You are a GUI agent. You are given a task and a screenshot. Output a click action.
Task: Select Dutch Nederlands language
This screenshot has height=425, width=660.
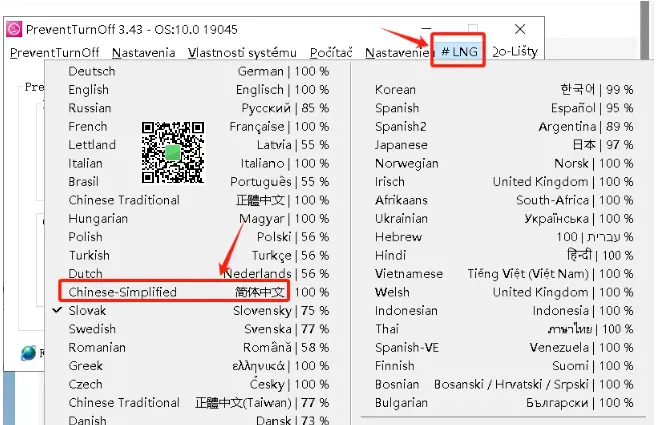[198, 274]
